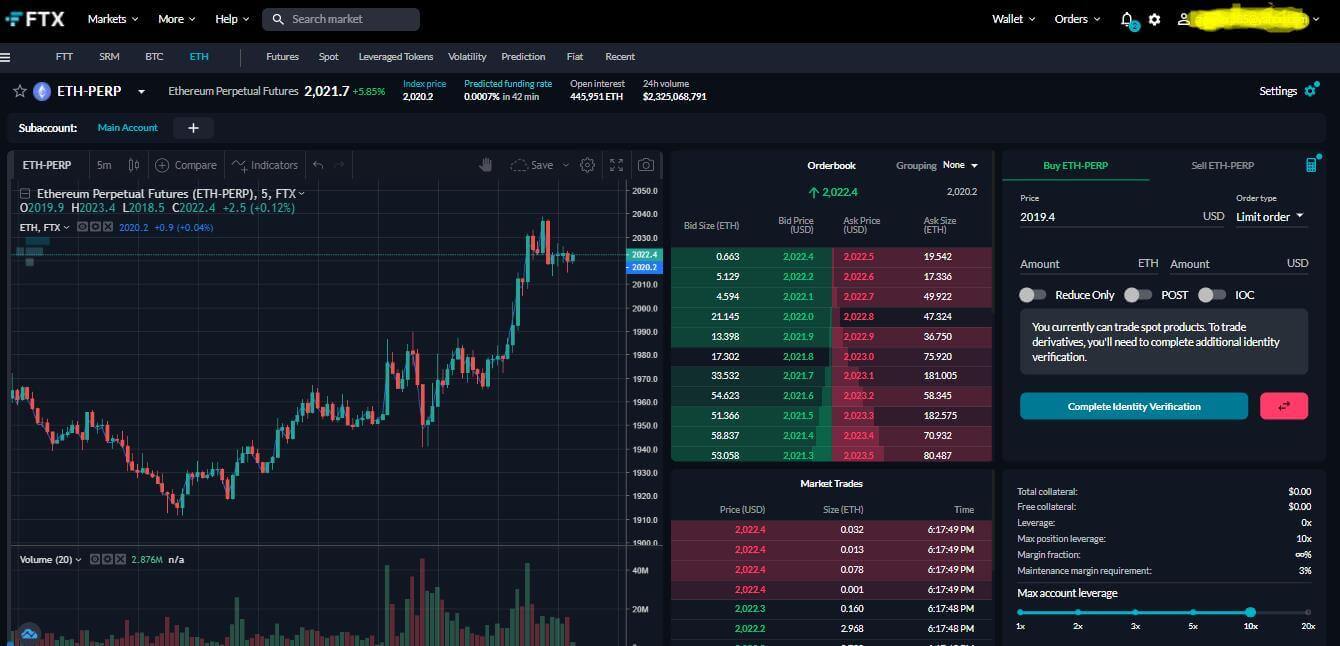
Task: Click the pink swap arrows button
Action: 1284,406
